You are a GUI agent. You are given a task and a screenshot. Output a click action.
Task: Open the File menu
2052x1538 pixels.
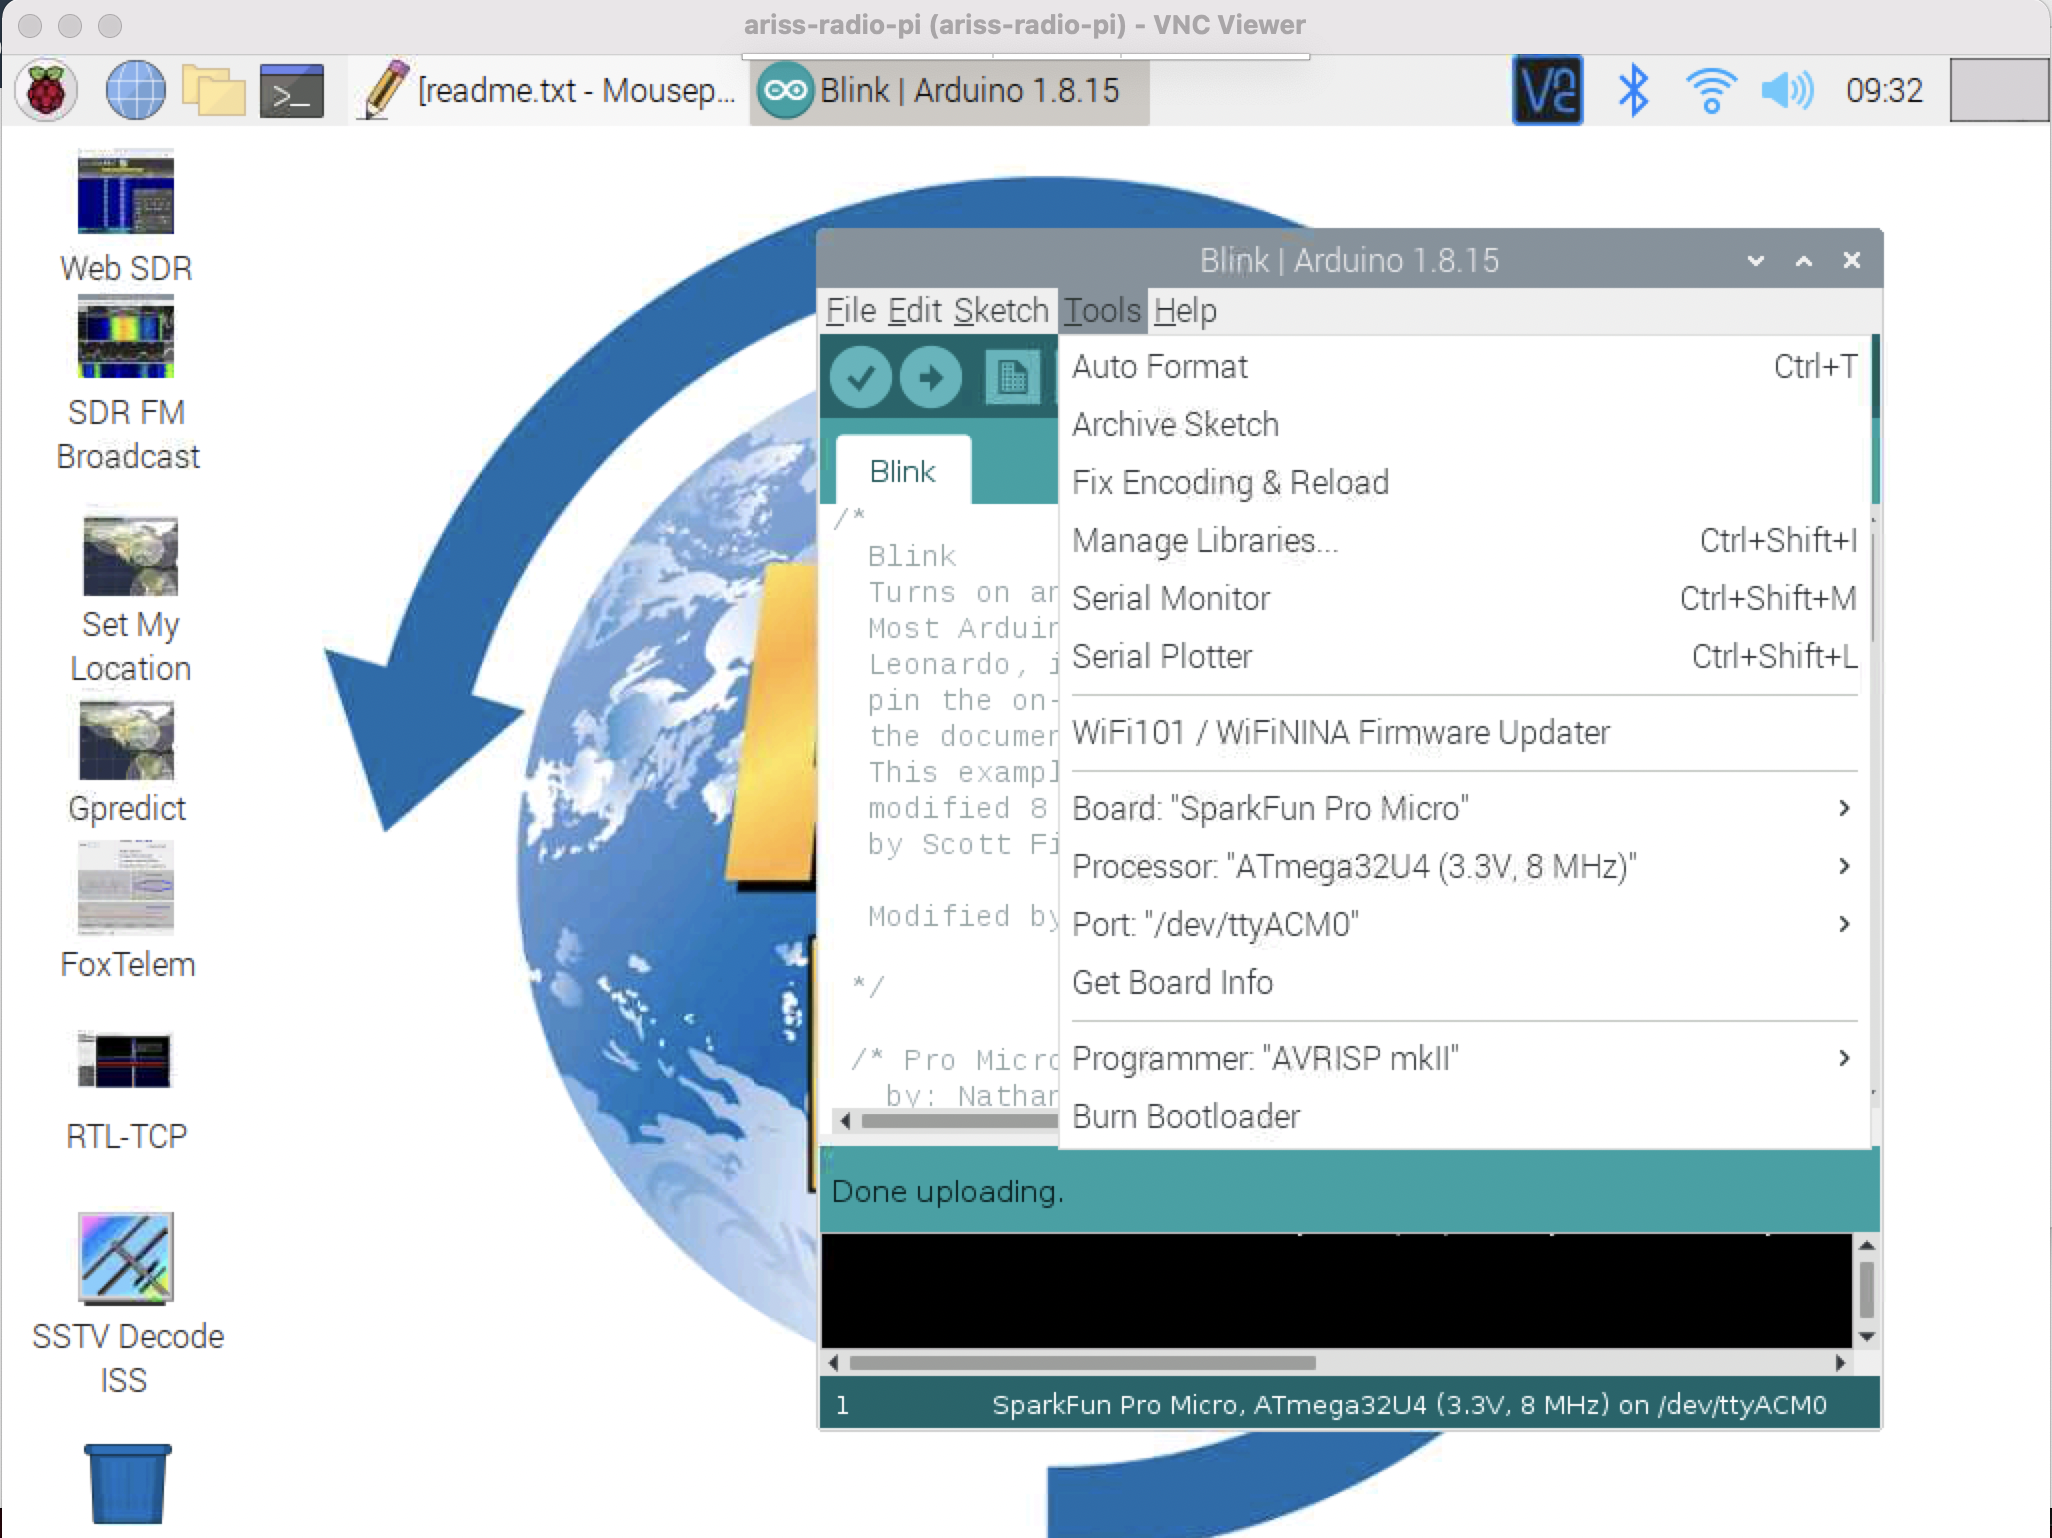(x=851, y=311)
